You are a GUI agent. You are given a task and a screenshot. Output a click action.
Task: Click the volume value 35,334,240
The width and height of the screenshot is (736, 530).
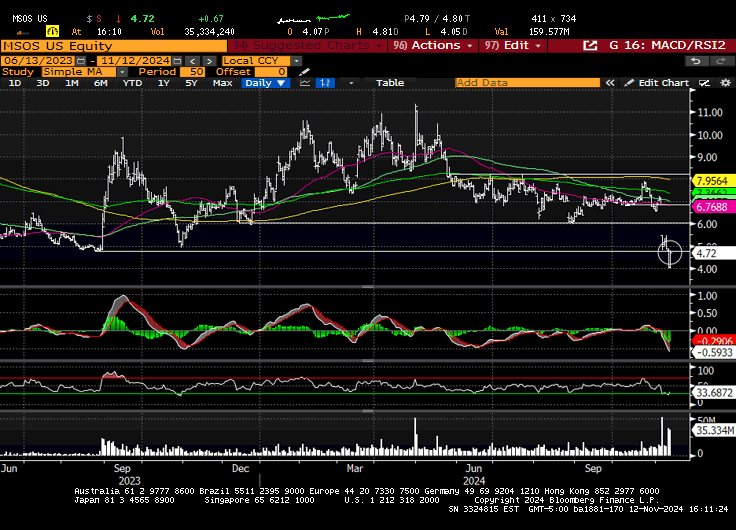[x=209, y=32]
